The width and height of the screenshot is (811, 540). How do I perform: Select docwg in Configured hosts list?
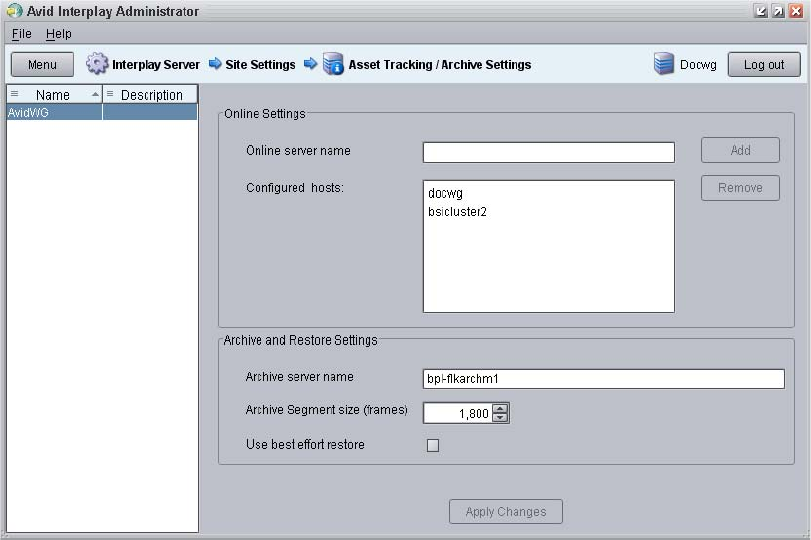(x=445, y=193)
